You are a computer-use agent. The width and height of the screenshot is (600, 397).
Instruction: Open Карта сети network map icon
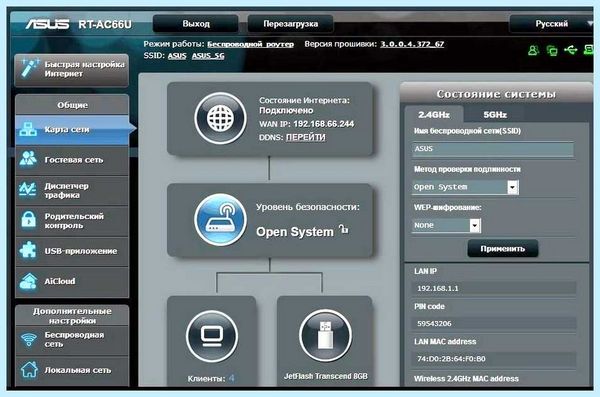point(28,129)
